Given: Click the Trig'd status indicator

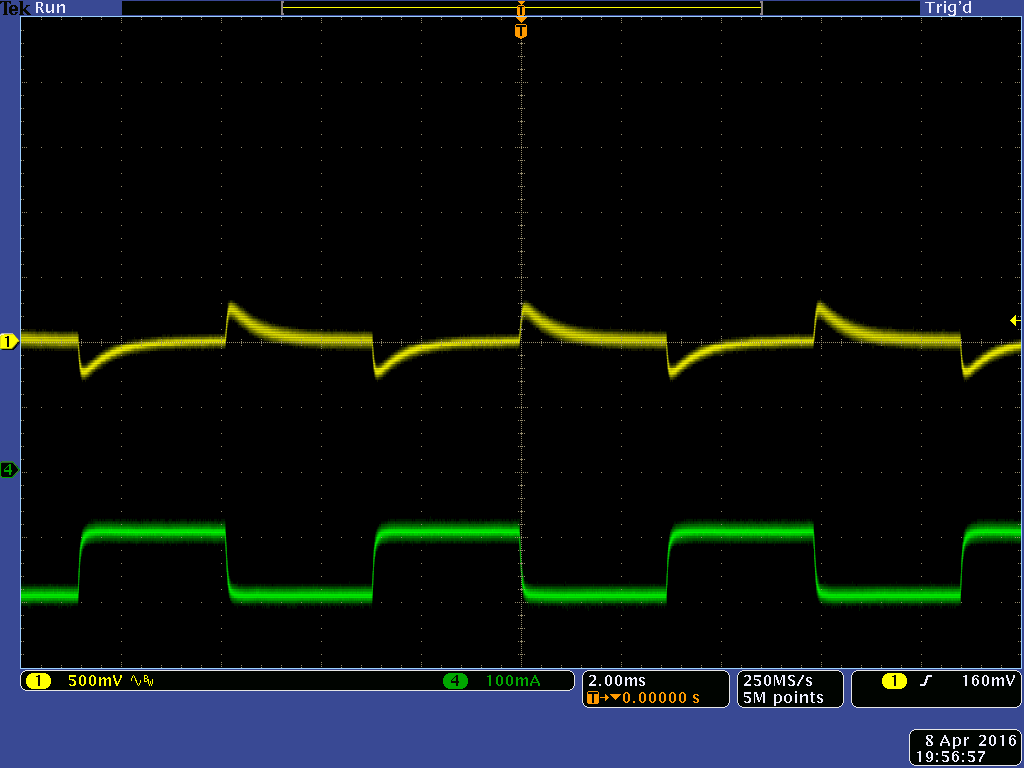Looking at the screenshot, I should point(948,8).
